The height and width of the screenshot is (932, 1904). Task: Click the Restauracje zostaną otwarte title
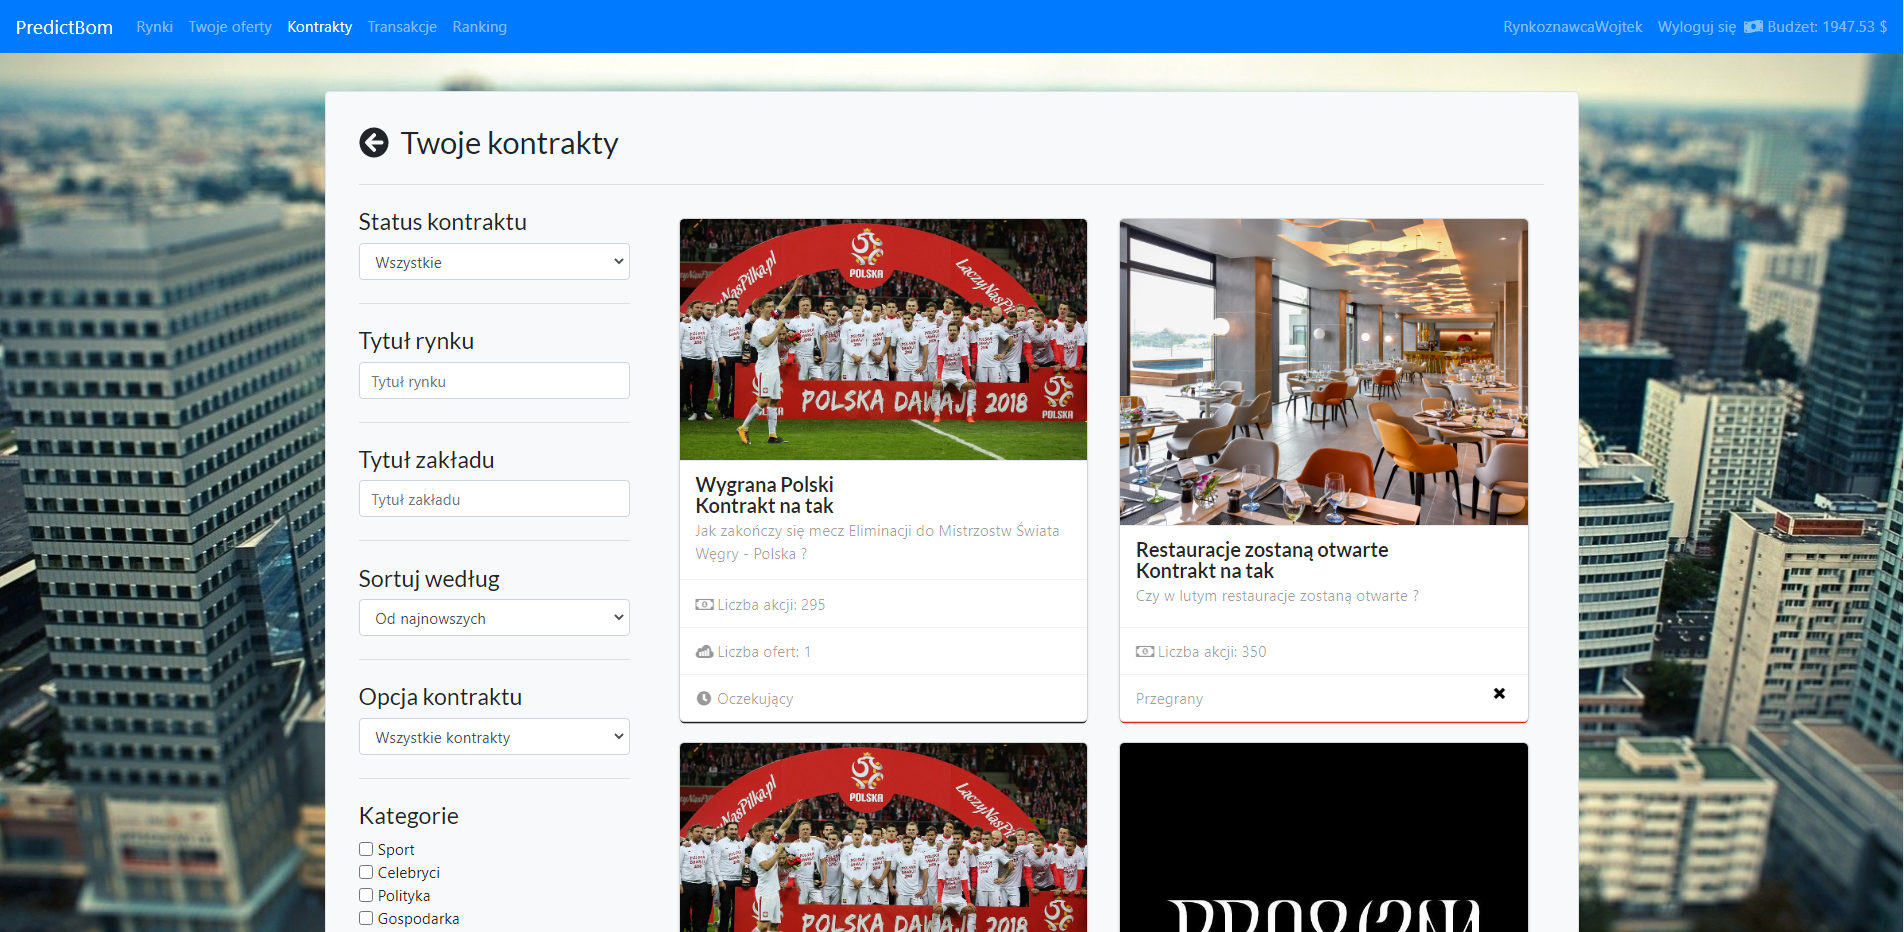(1262, 550)
